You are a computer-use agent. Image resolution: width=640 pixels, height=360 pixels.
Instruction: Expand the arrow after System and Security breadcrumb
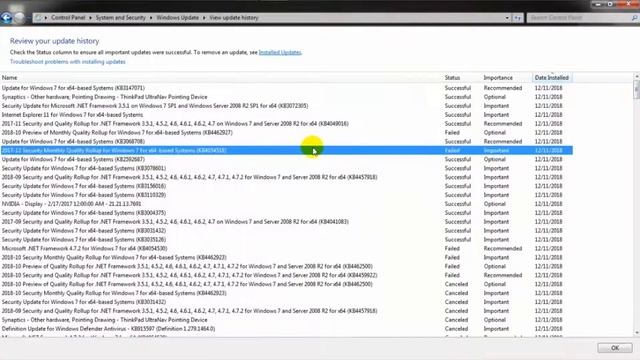151,18
